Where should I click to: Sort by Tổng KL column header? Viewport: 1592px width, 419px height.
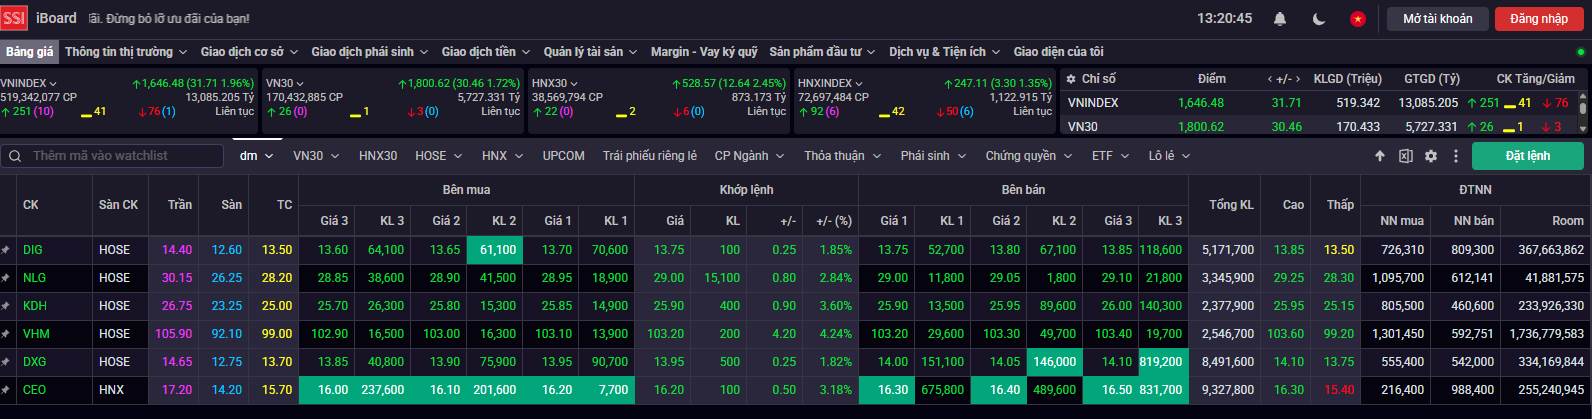click(x=1231, y=205)
